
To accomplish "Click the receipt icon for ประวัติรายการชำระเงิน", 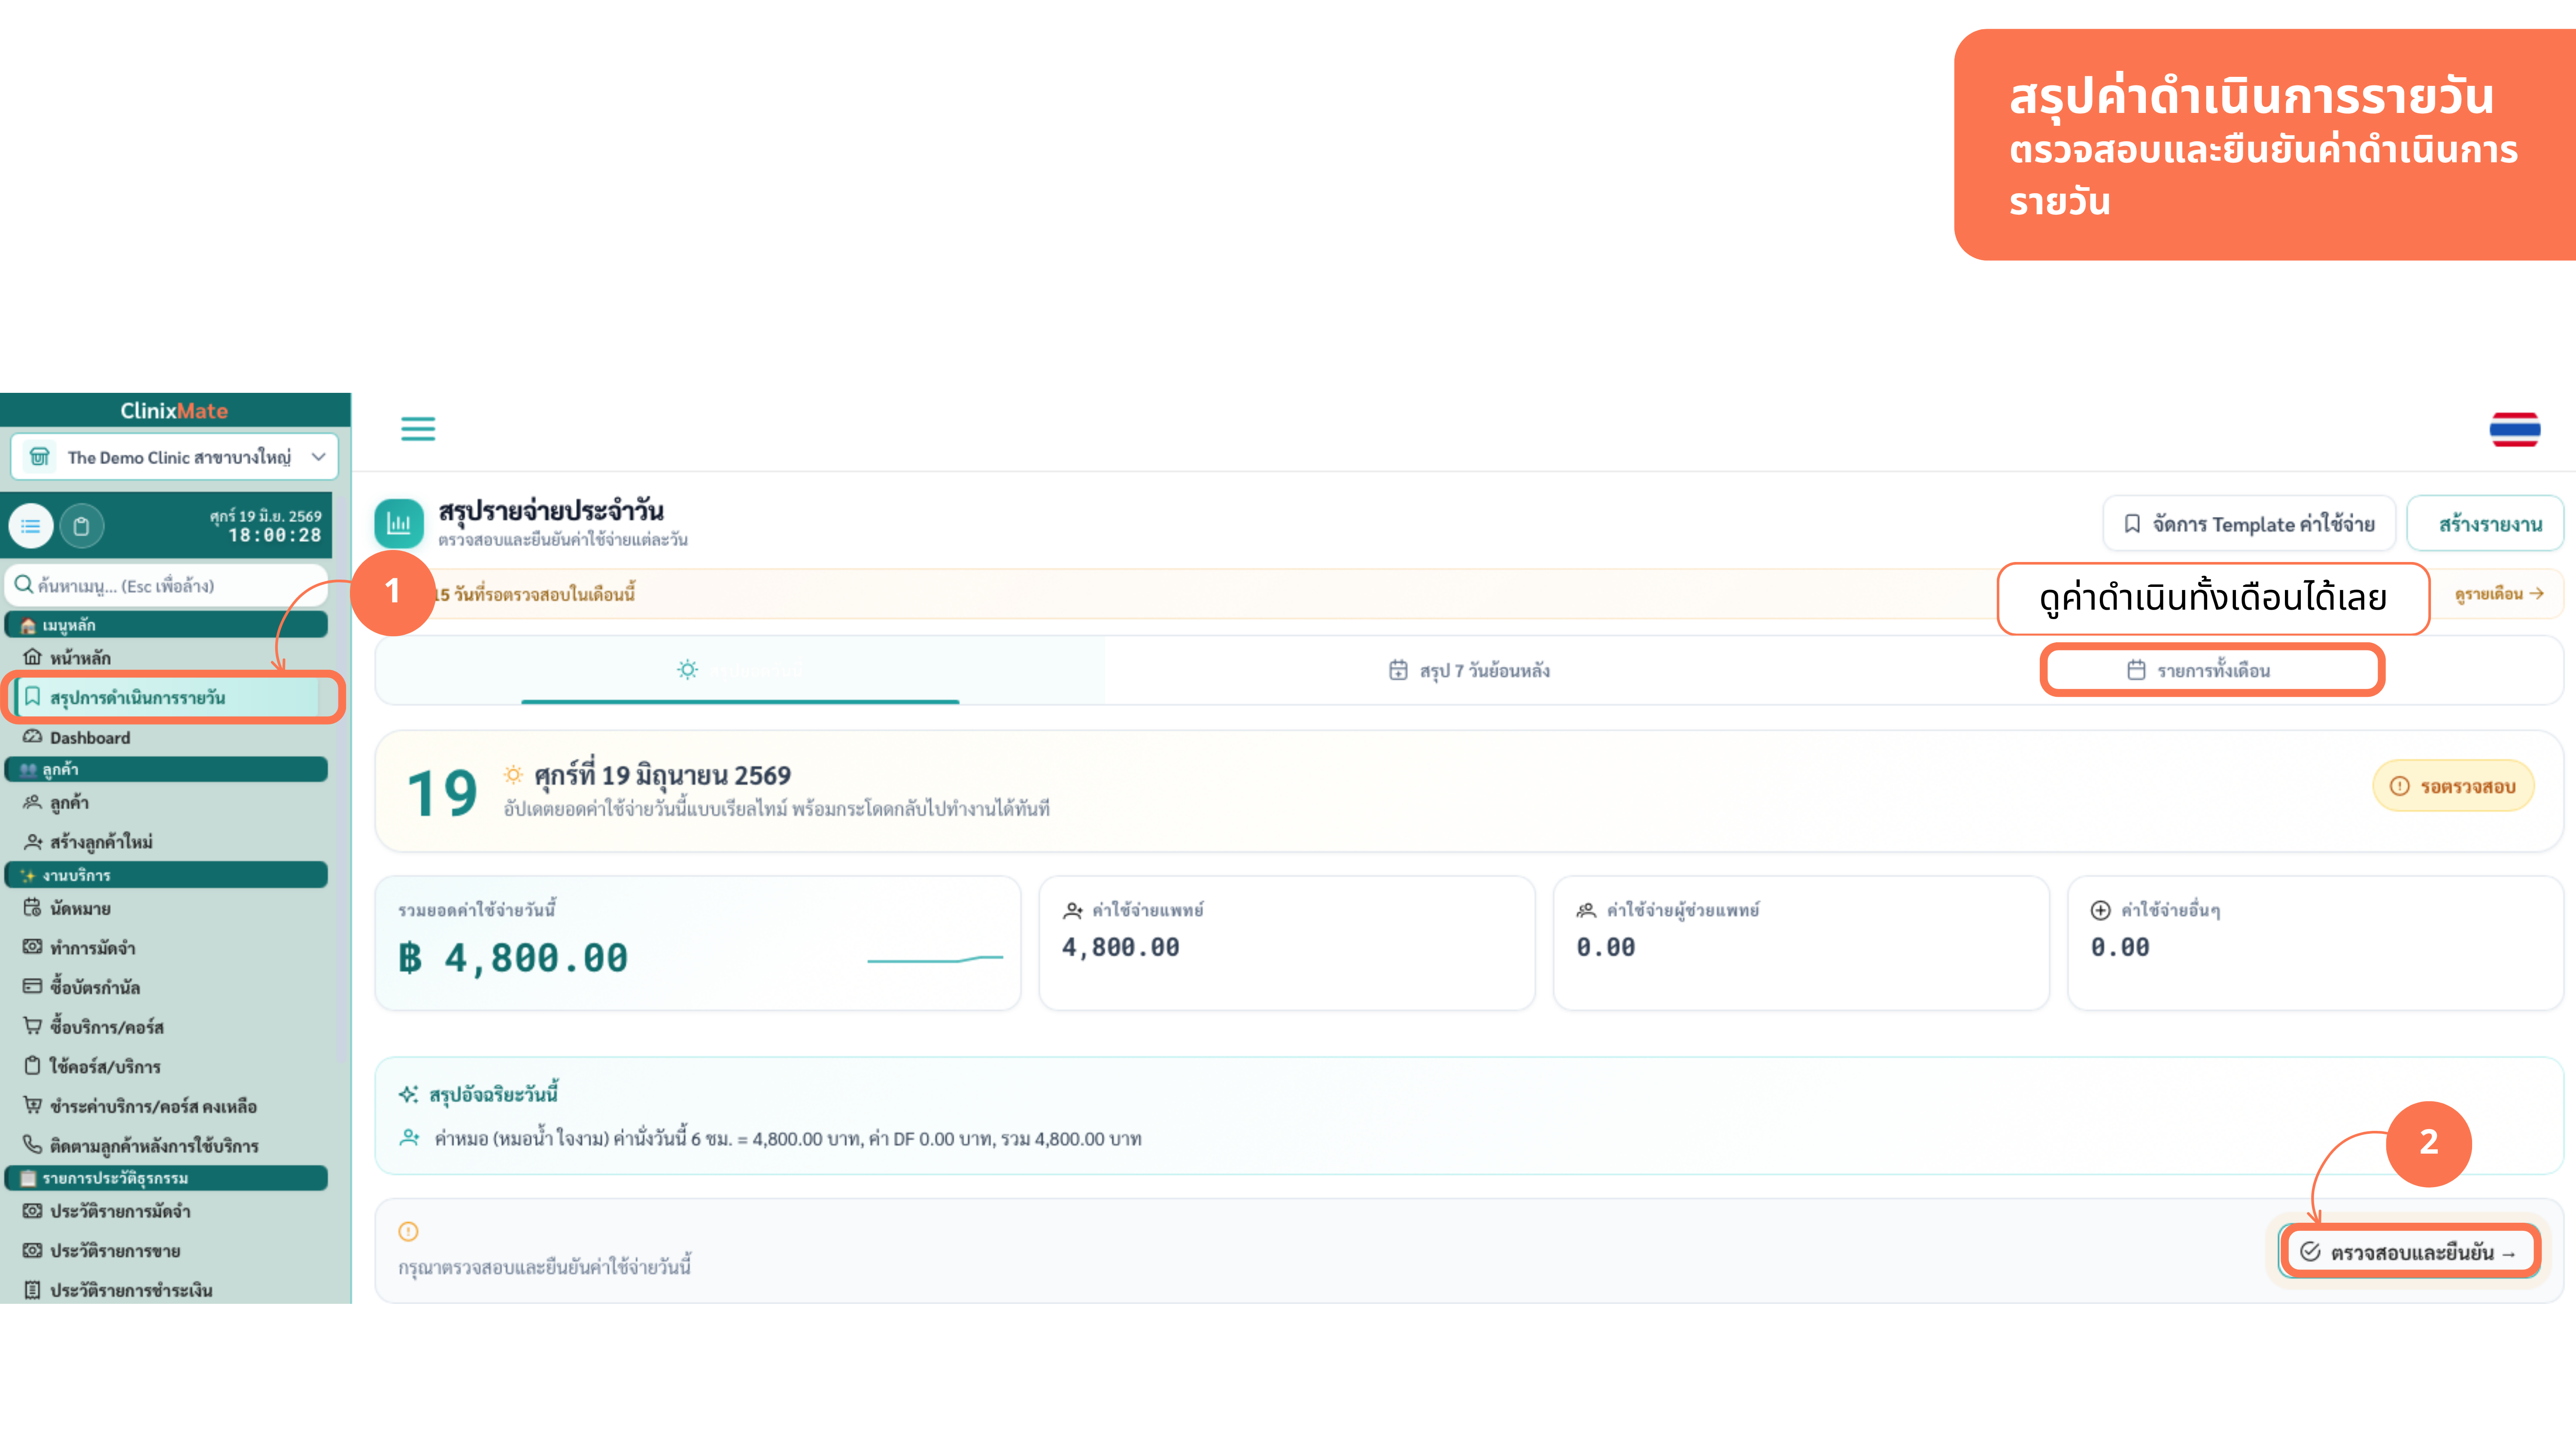I will coord(33,1290).
